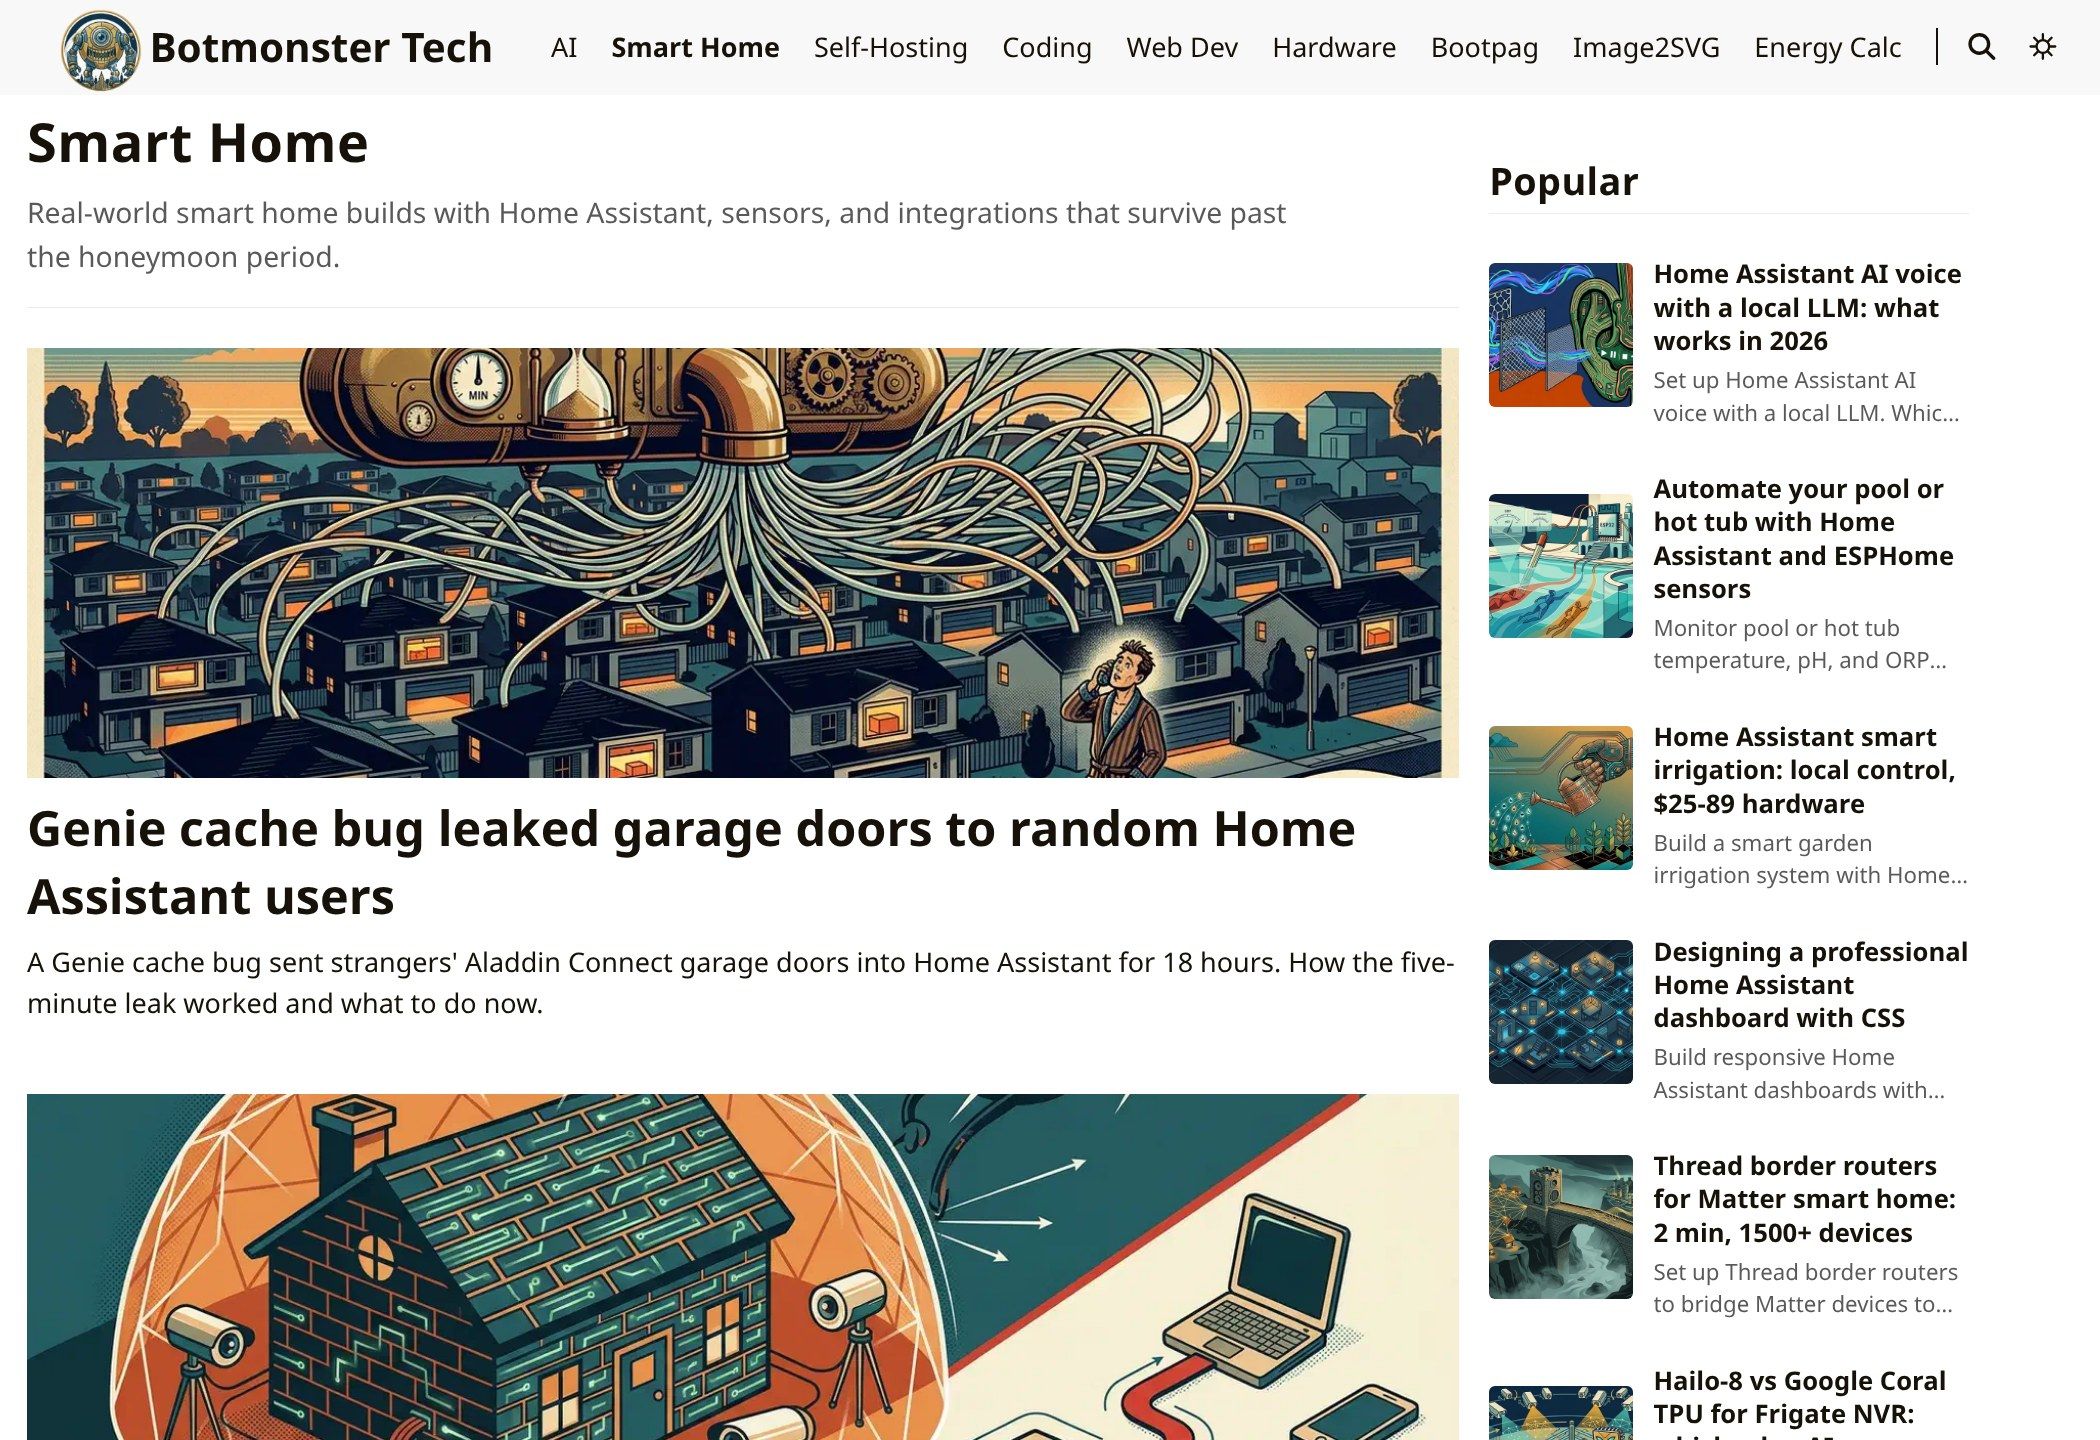The height and width of the screenshot is (1440, 2100).
Task: Click the garage doors article hero image
Action: [743, 563]
